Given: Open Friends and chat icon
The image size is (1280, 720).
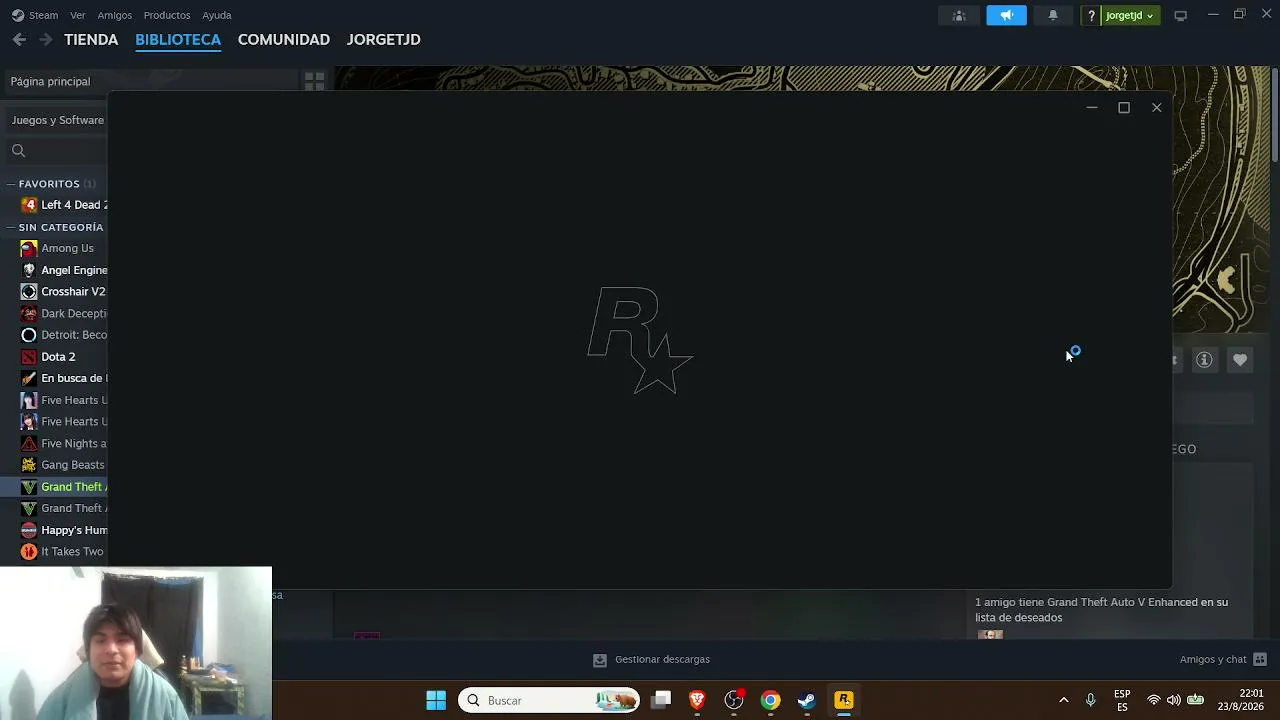Looking at the screenshot, I should 1260,660.
